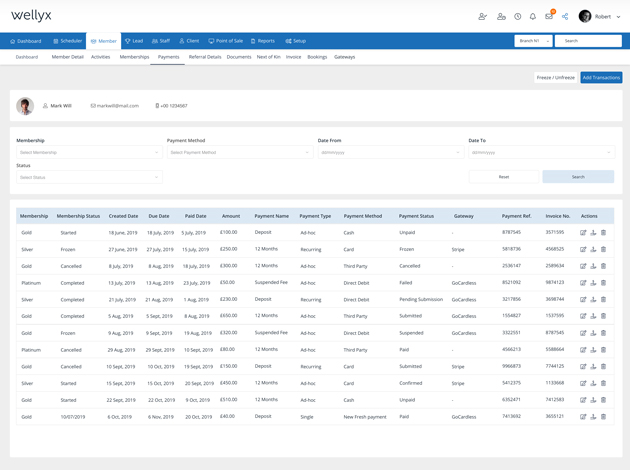The width and height of the screenshot is (630, 470).
Task: Click the notifications bell icon
Action: (533, 17)
